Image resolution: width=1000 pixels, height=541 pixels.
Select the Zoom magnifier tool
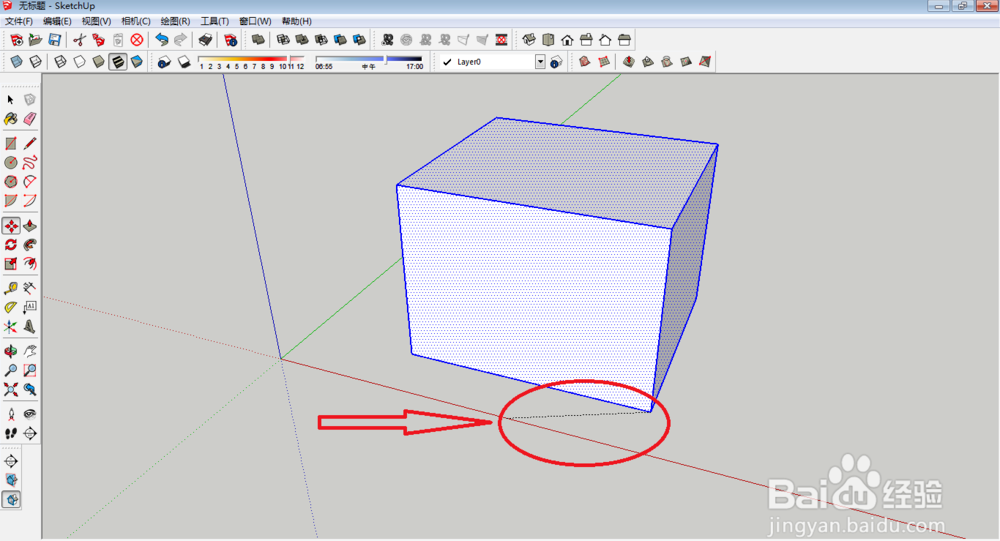(x=10, y=370)
